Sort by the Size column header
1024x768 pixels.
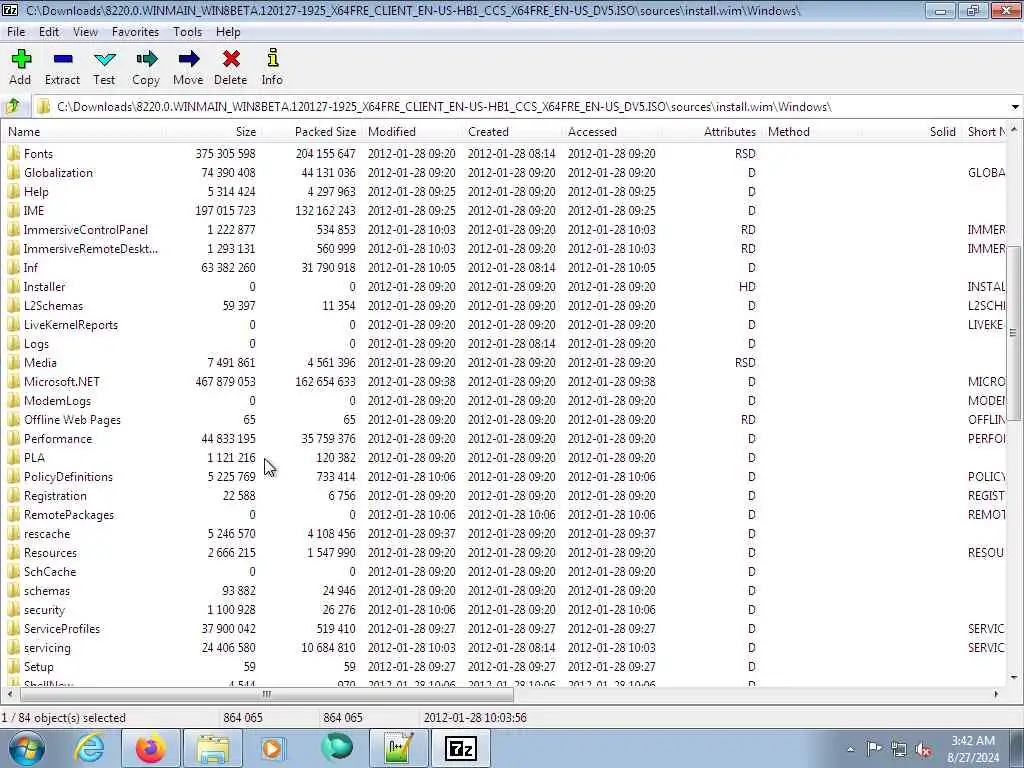(212, 131)
